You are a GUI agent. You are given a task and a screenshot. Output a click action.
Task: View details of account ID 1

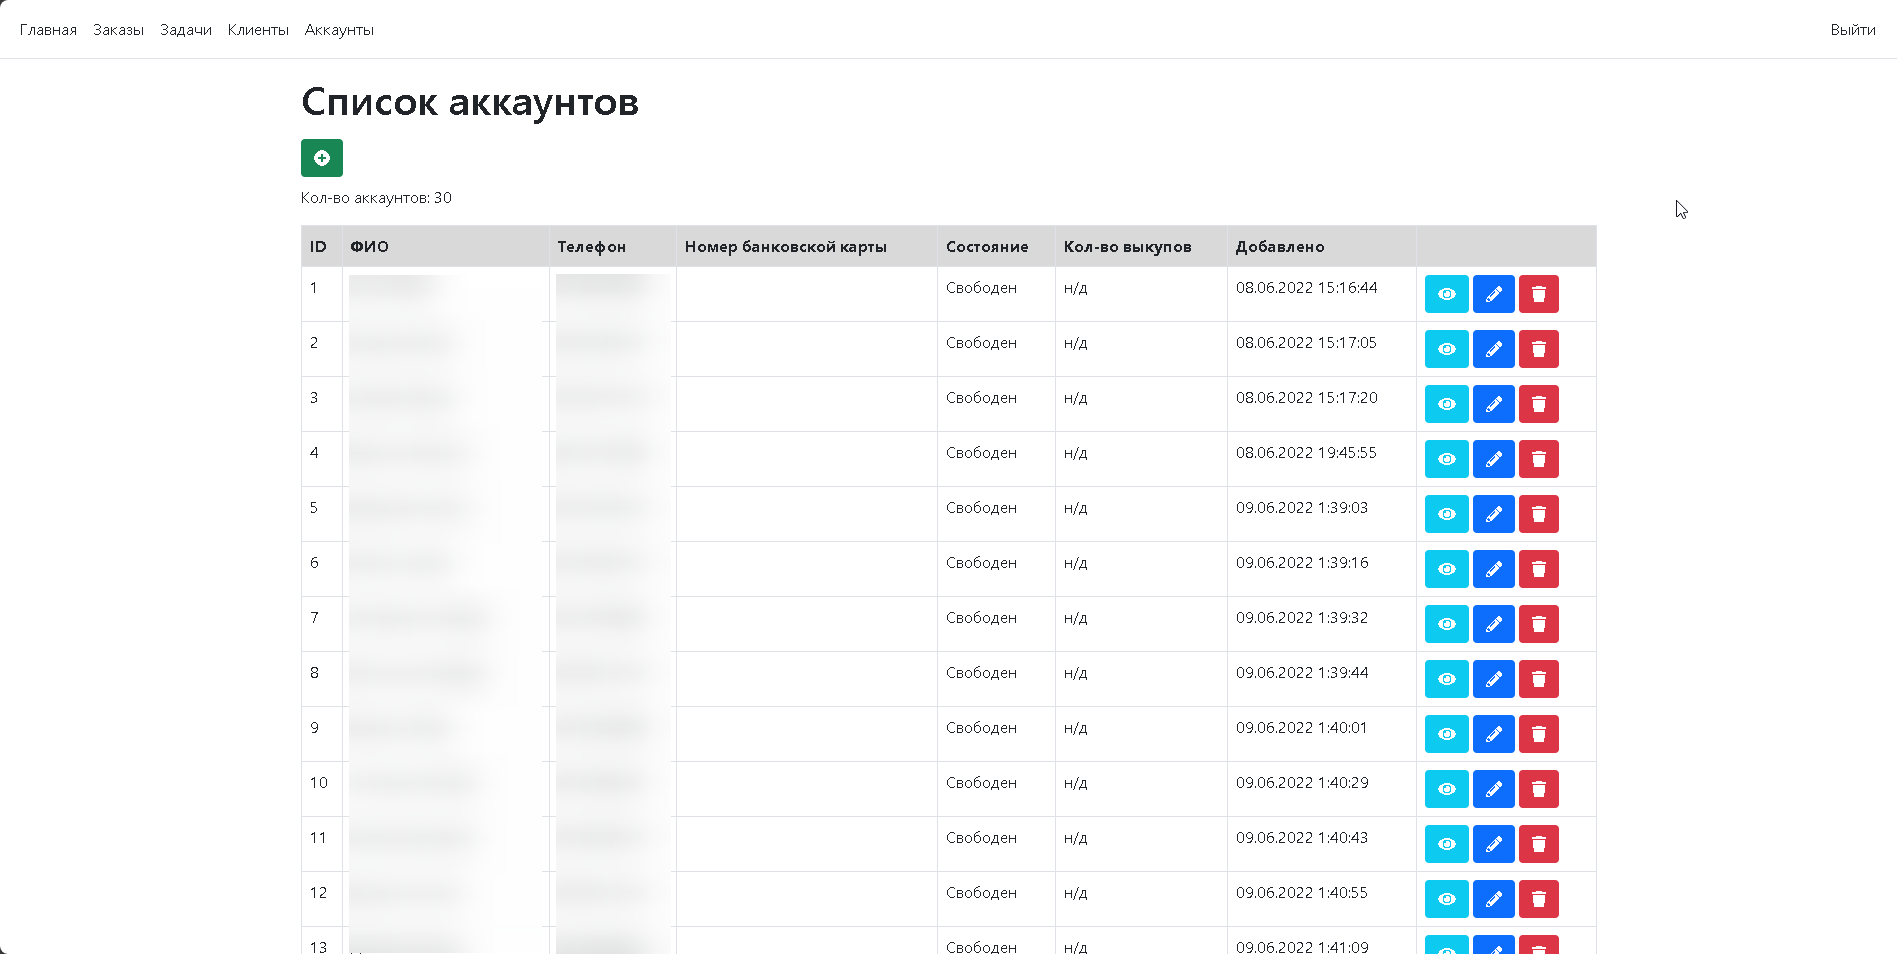(1446, 294)
